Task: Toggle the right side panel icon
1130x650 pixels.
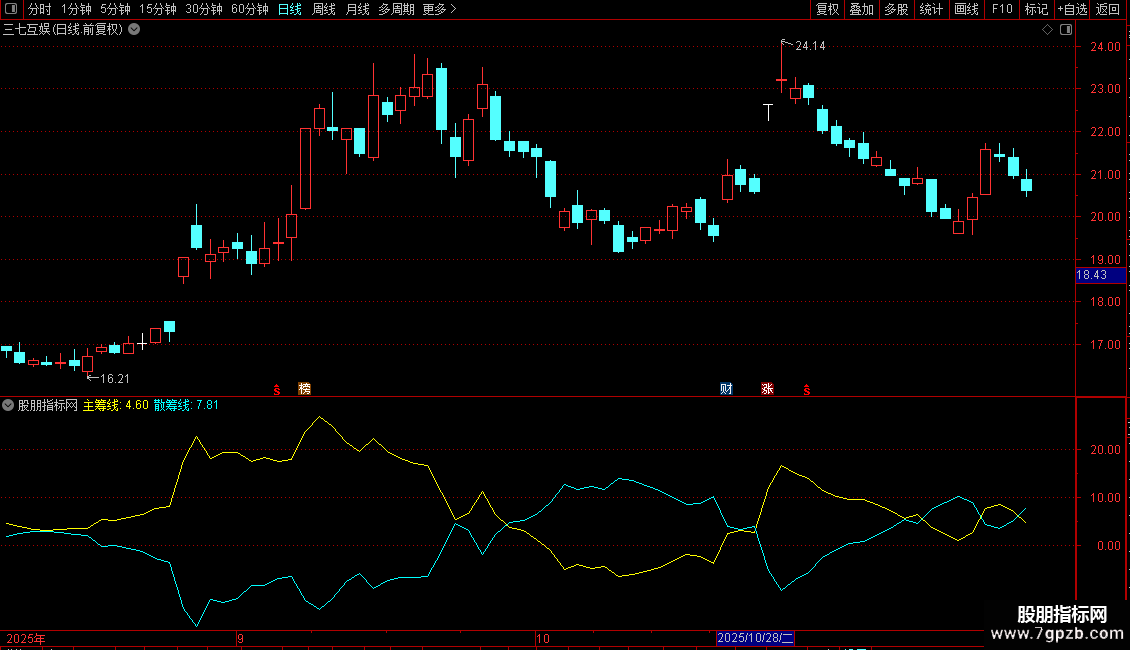Action: (x=1066, y=30)
